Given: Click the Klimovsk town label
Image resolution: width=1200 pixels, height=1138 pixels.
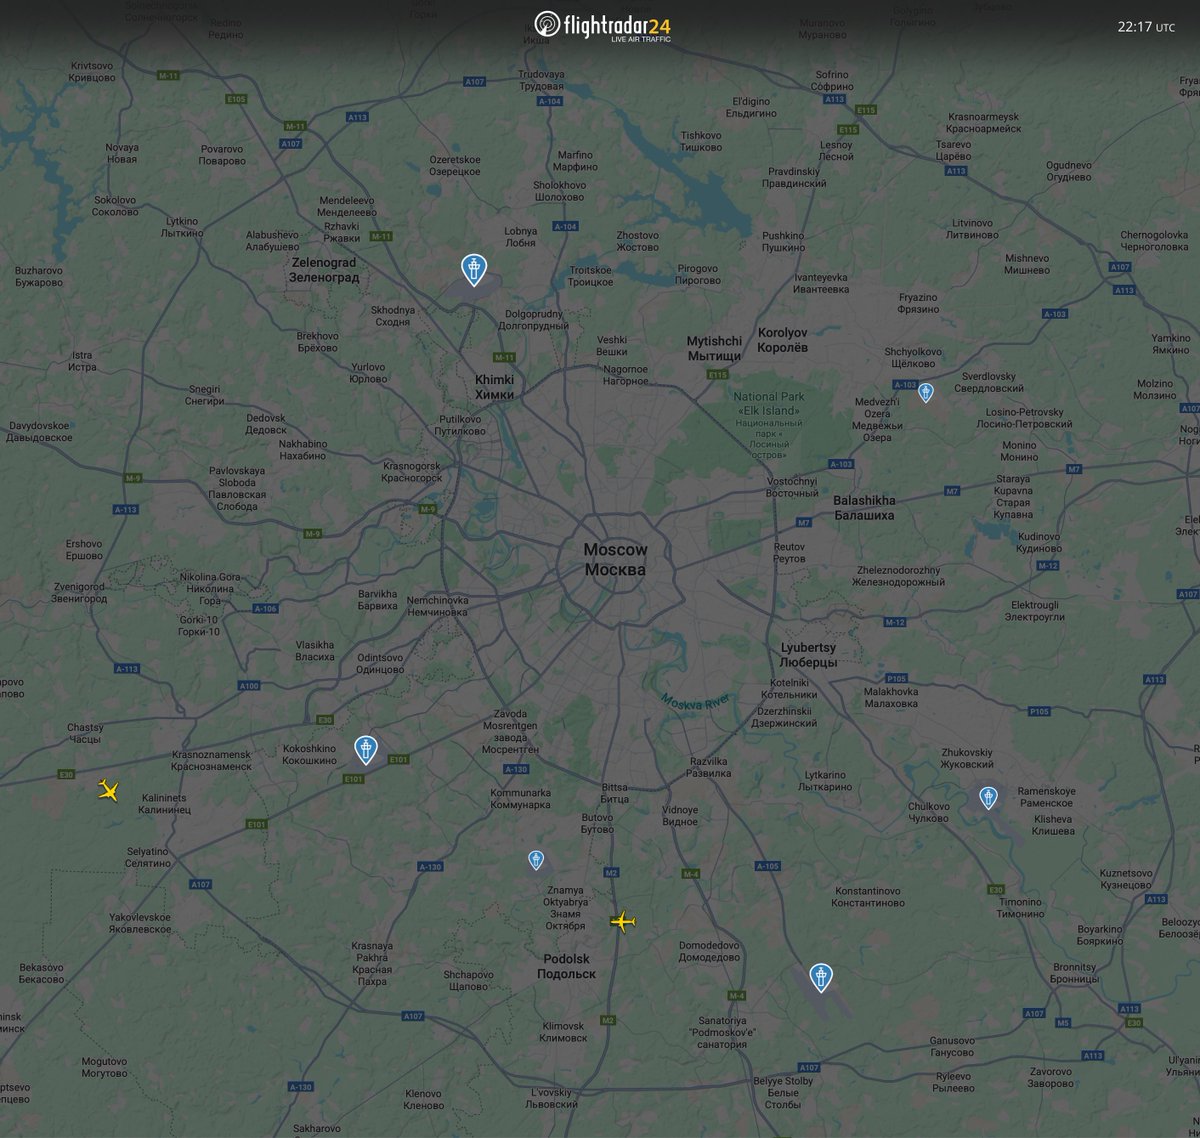Looking at the screenshot, I should click(x=563, y=1032).
